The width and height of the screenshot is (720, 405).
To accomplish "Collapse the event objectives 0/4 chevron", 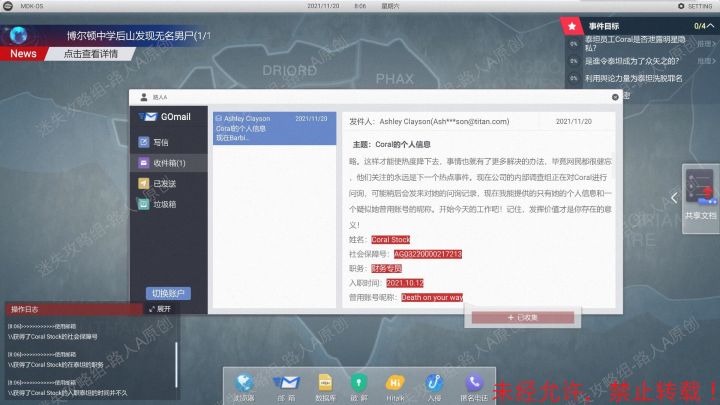I will pos(710,26).
